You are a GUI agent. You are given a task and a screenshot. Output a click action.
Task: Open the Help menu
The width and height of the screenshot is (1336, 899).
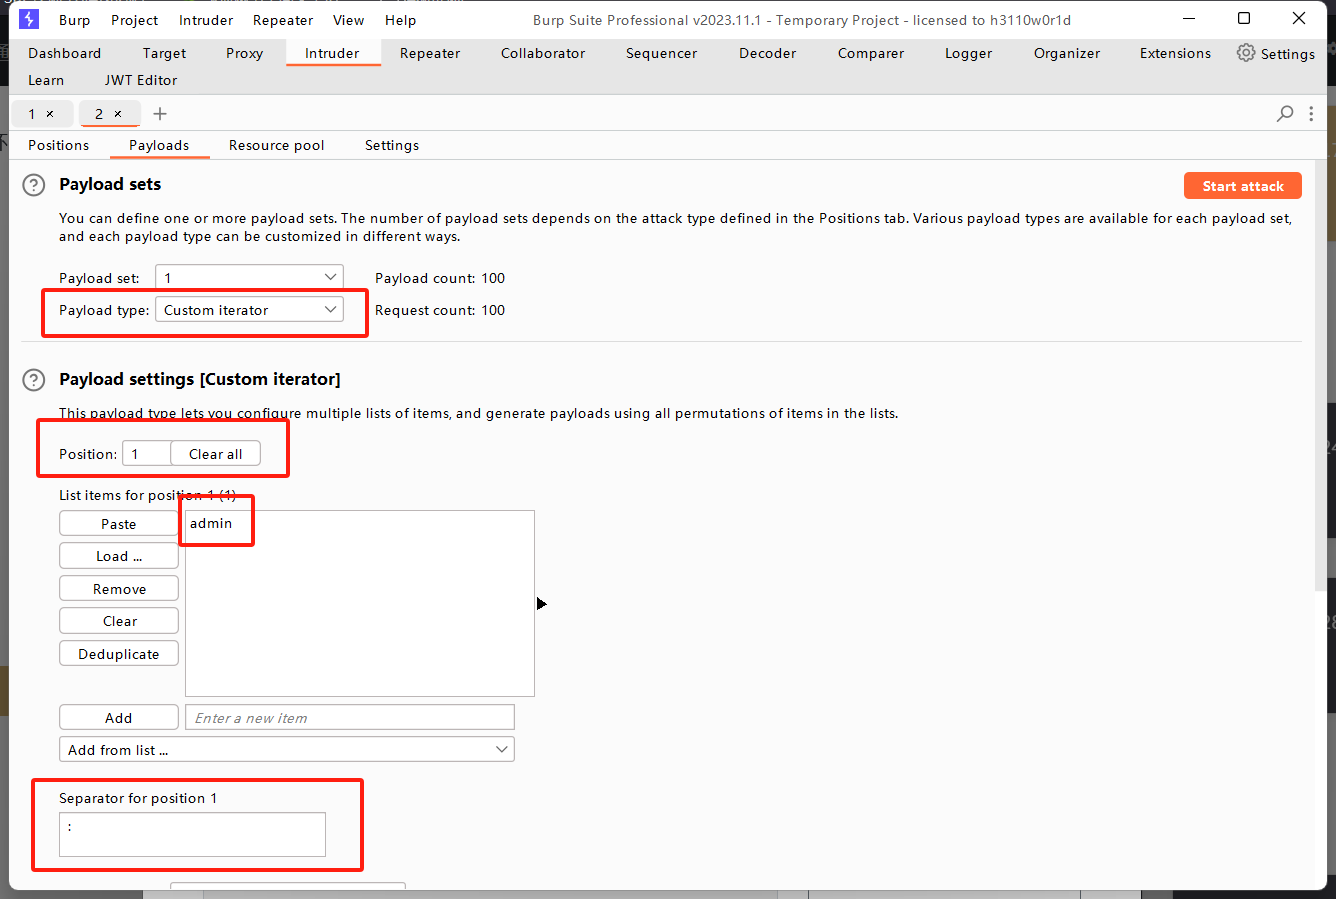[400, 20]
